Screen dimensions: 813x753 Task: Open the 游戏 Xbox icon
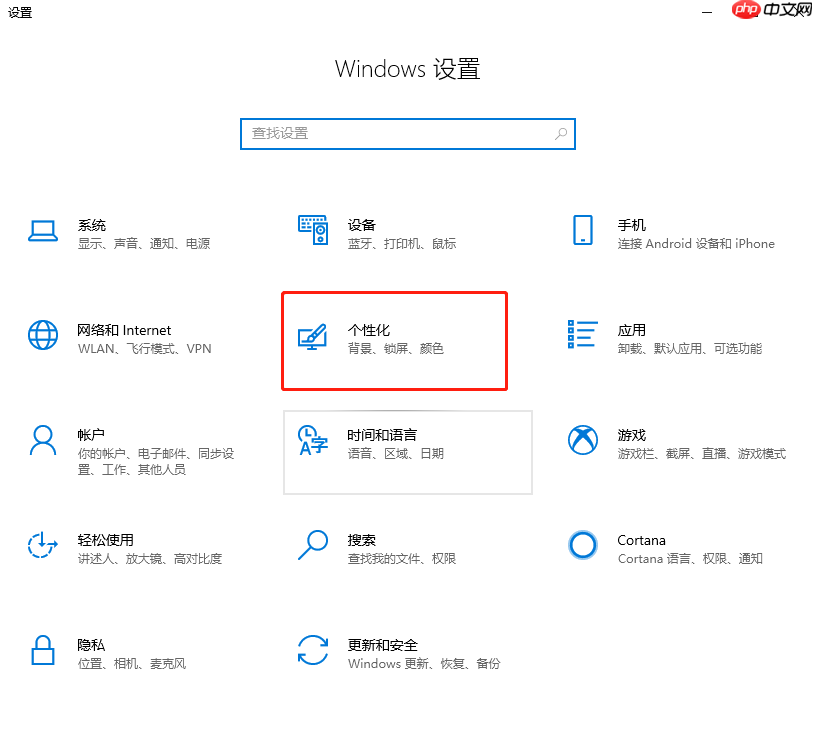click(583, 440)
